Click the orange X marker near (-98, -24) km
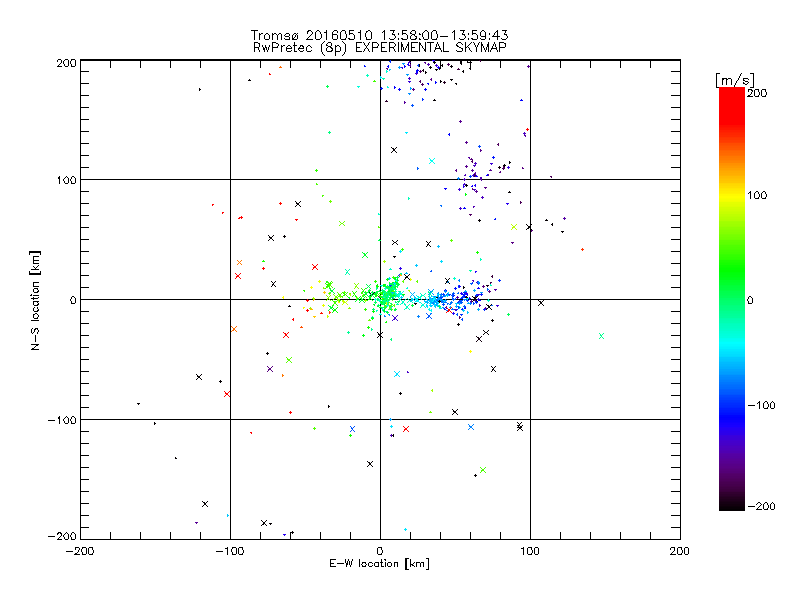The image size is (800, 600). pyautogui.click(x=234, y=329)
